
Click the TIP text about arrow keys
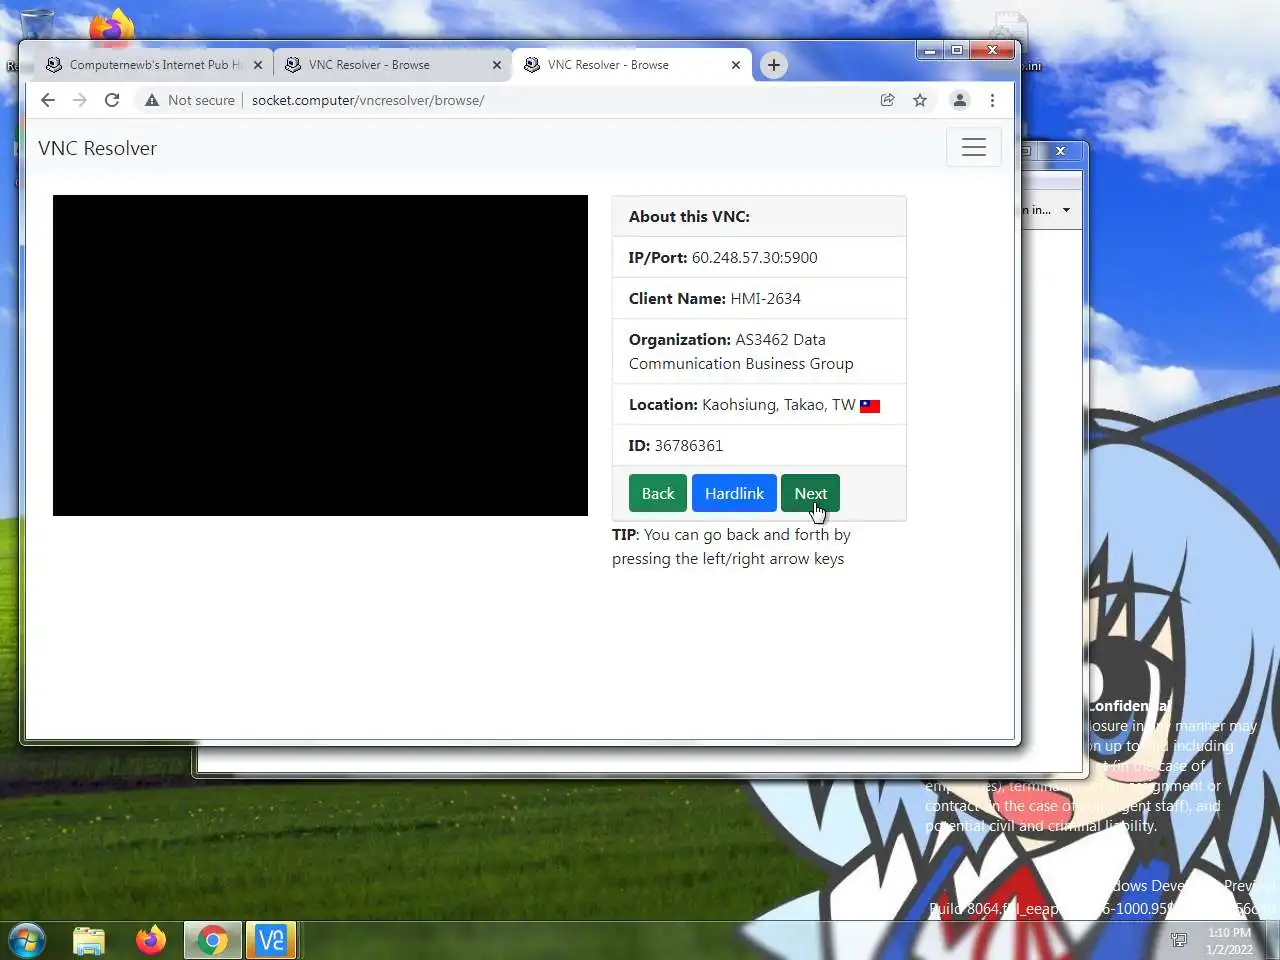[x=731, y=546]
